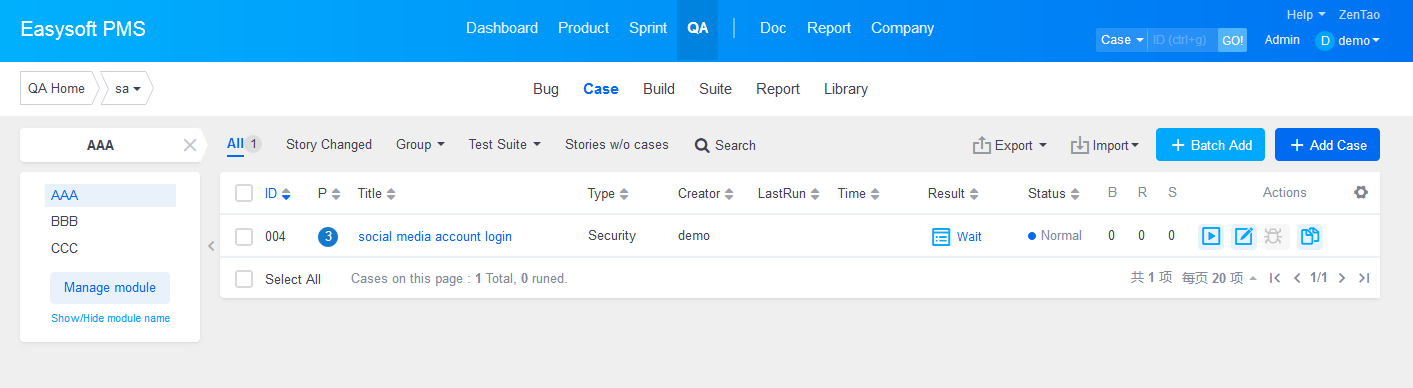Click the Batch Add button
1413x388 pixels.
(x=1210, y=145)
